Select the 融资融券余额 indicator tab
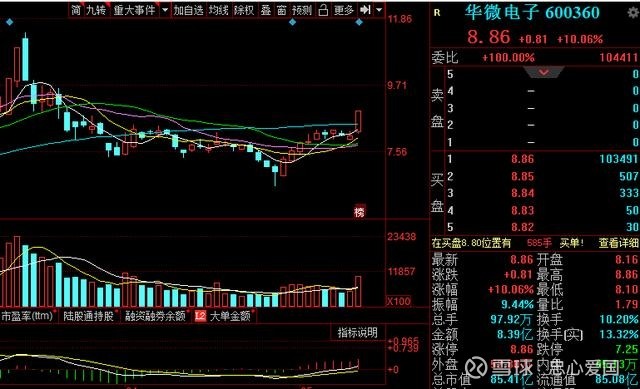This screenshot has width=640, height=389. [155, 316]
